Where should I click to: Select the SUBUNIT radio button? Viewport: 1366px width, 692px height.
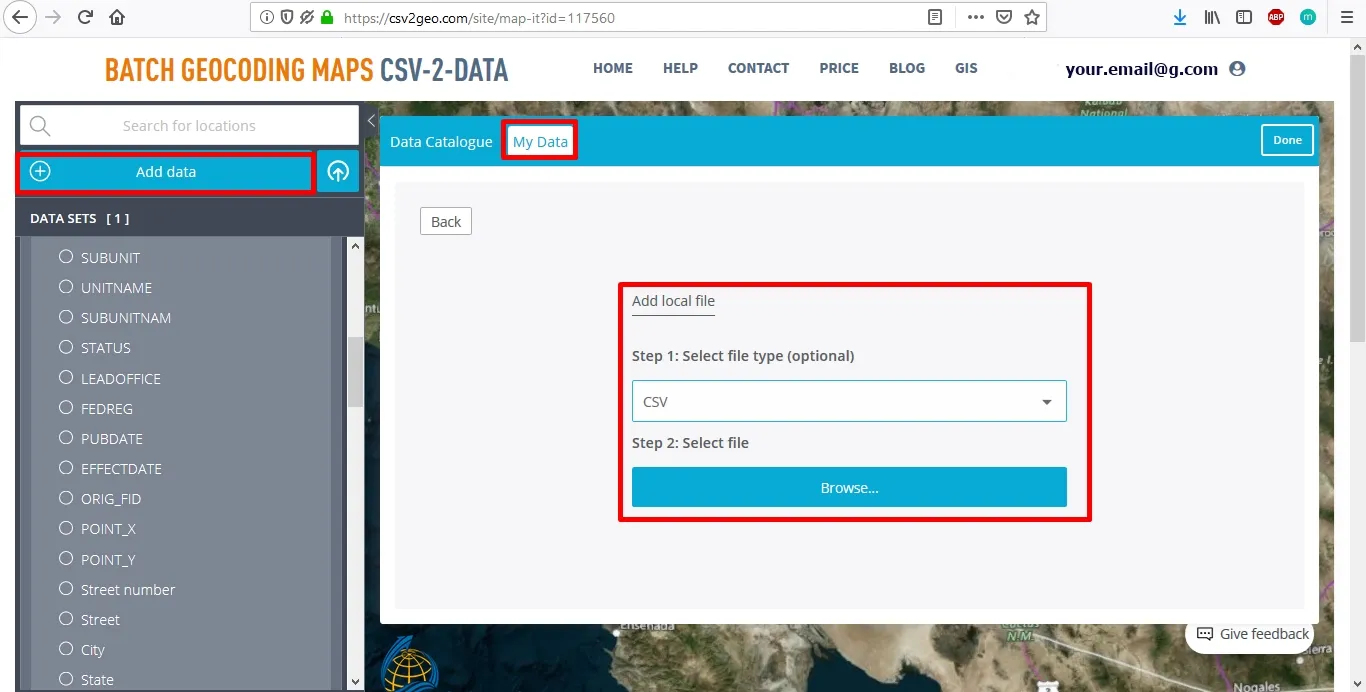pyautogui.click(x=66, y=257)
